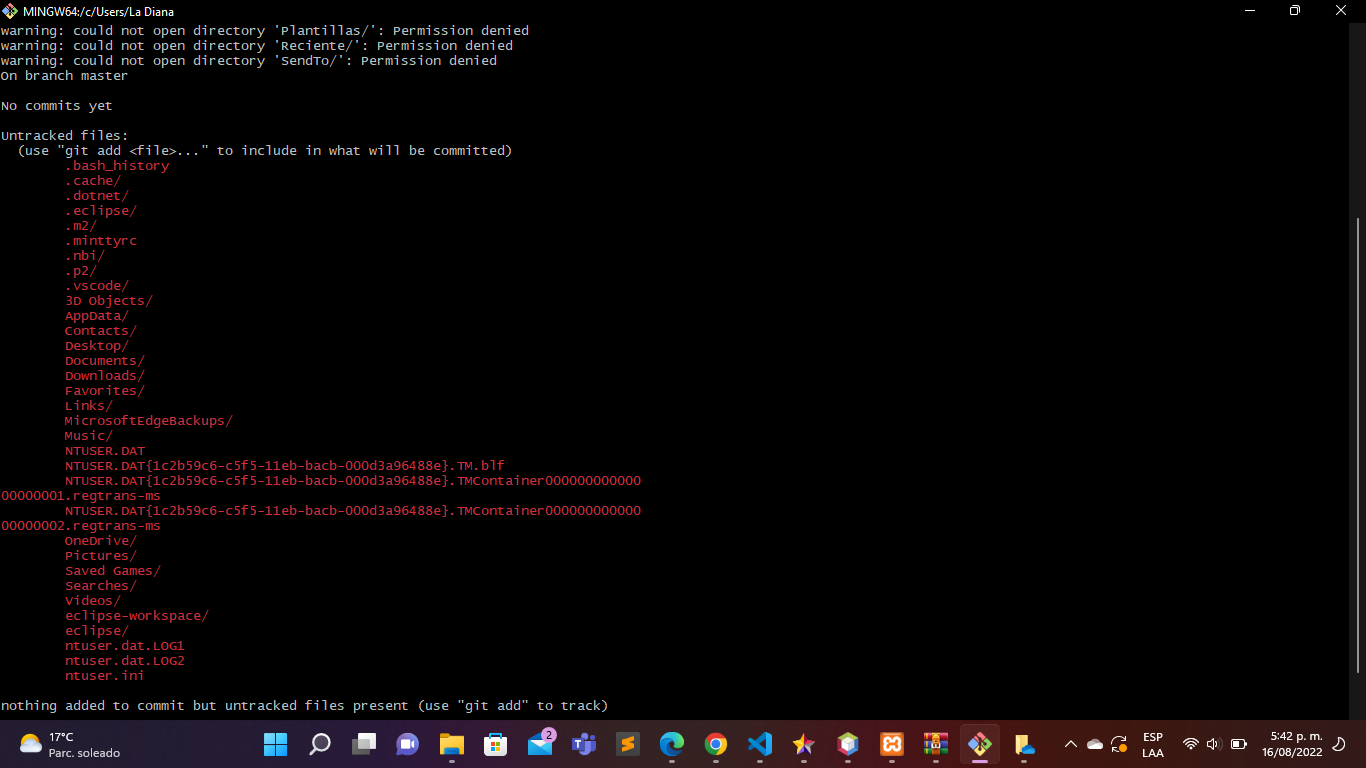Open OneDrive cloud tray icon
The height and width of the screenshot is (768, 1366).
coord(1095,744)
